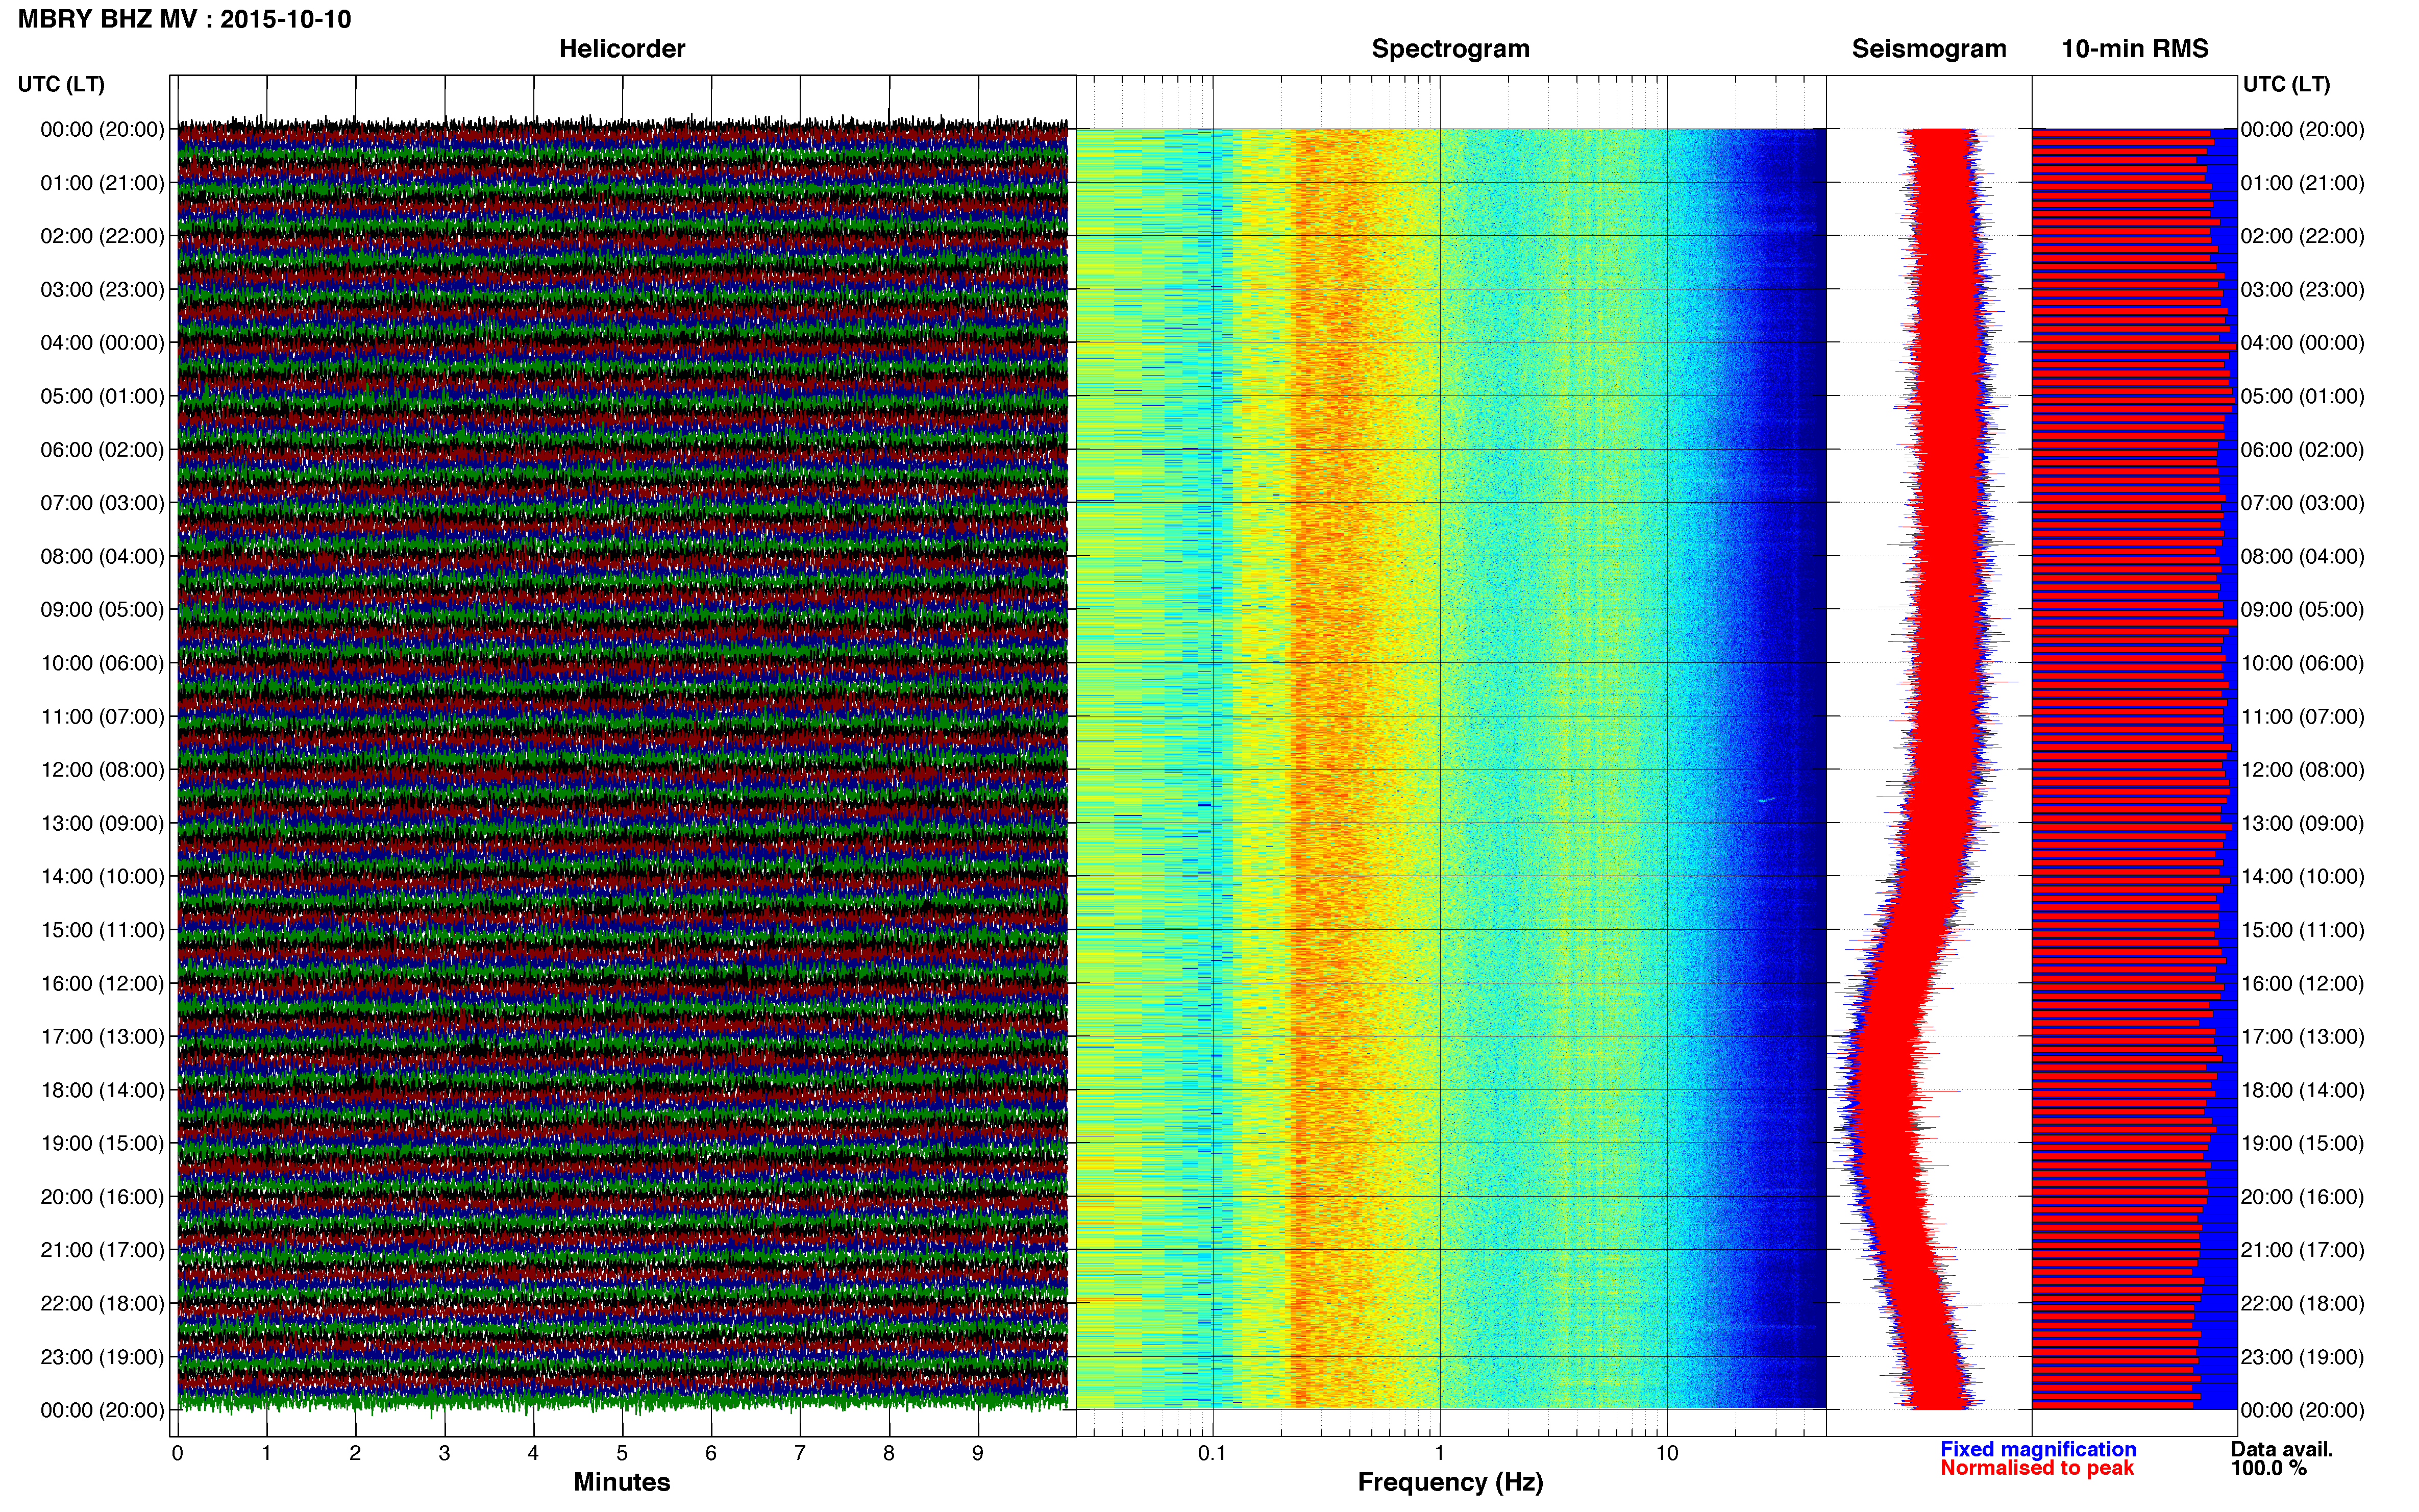Click the left 15:00 (11:00) time label

[102, 930]
